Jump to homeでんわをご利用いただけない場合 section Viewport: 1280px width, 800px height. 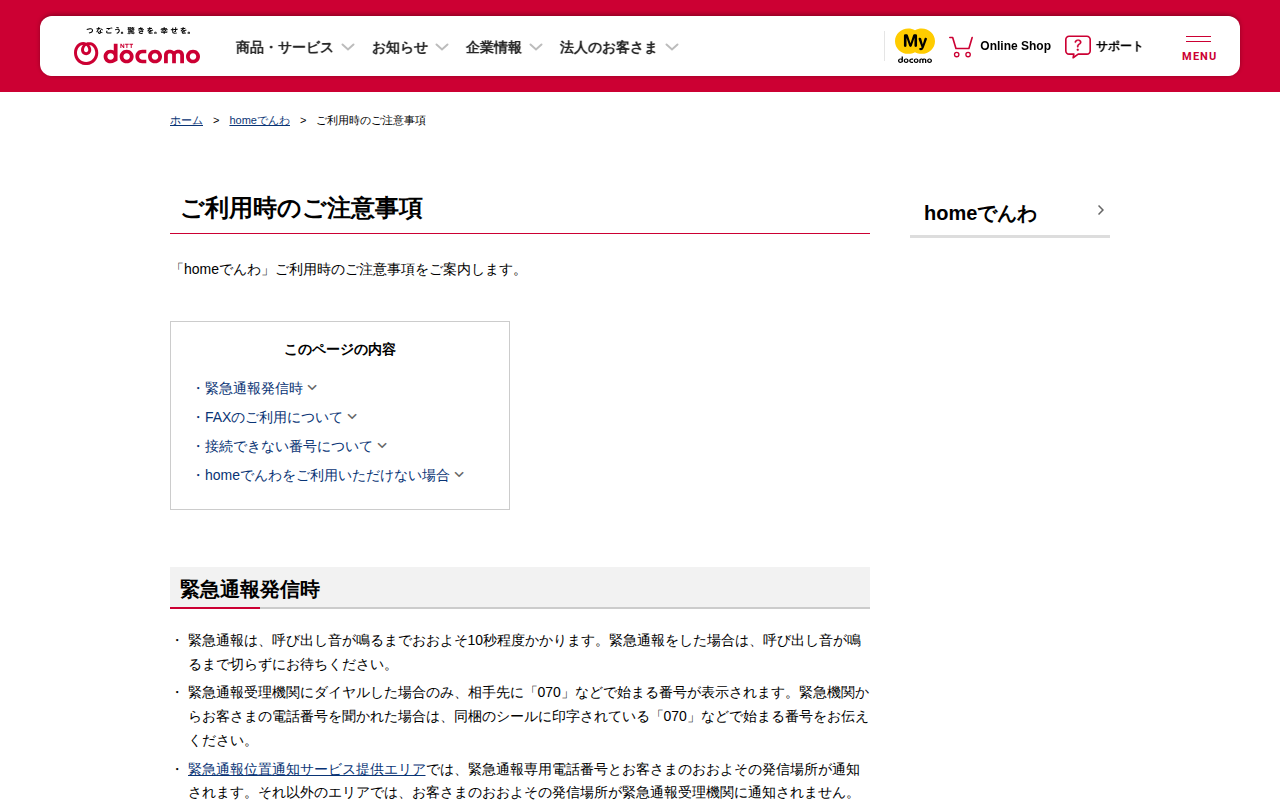[328, 475]
